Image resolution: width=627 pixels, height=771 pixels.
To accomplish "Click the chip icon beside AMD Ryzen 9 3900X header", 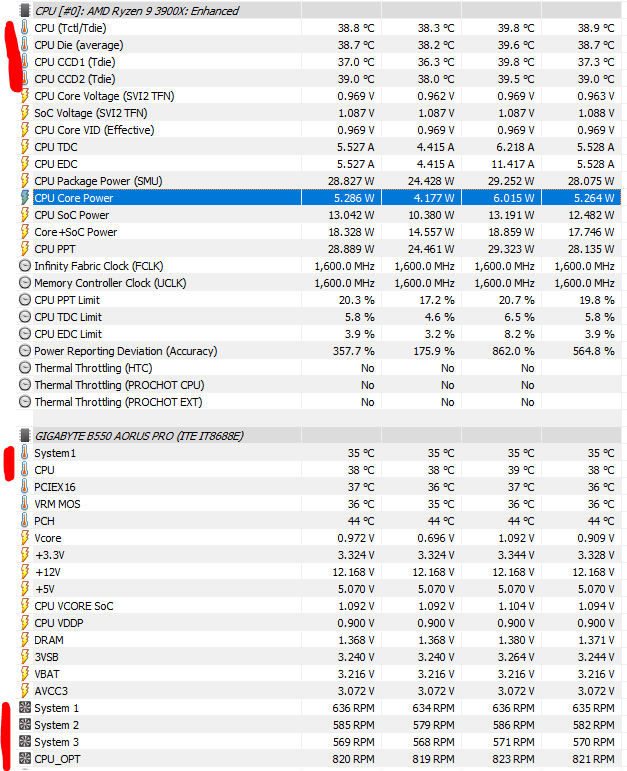I will pyautogui.click(x=25, y=10).
